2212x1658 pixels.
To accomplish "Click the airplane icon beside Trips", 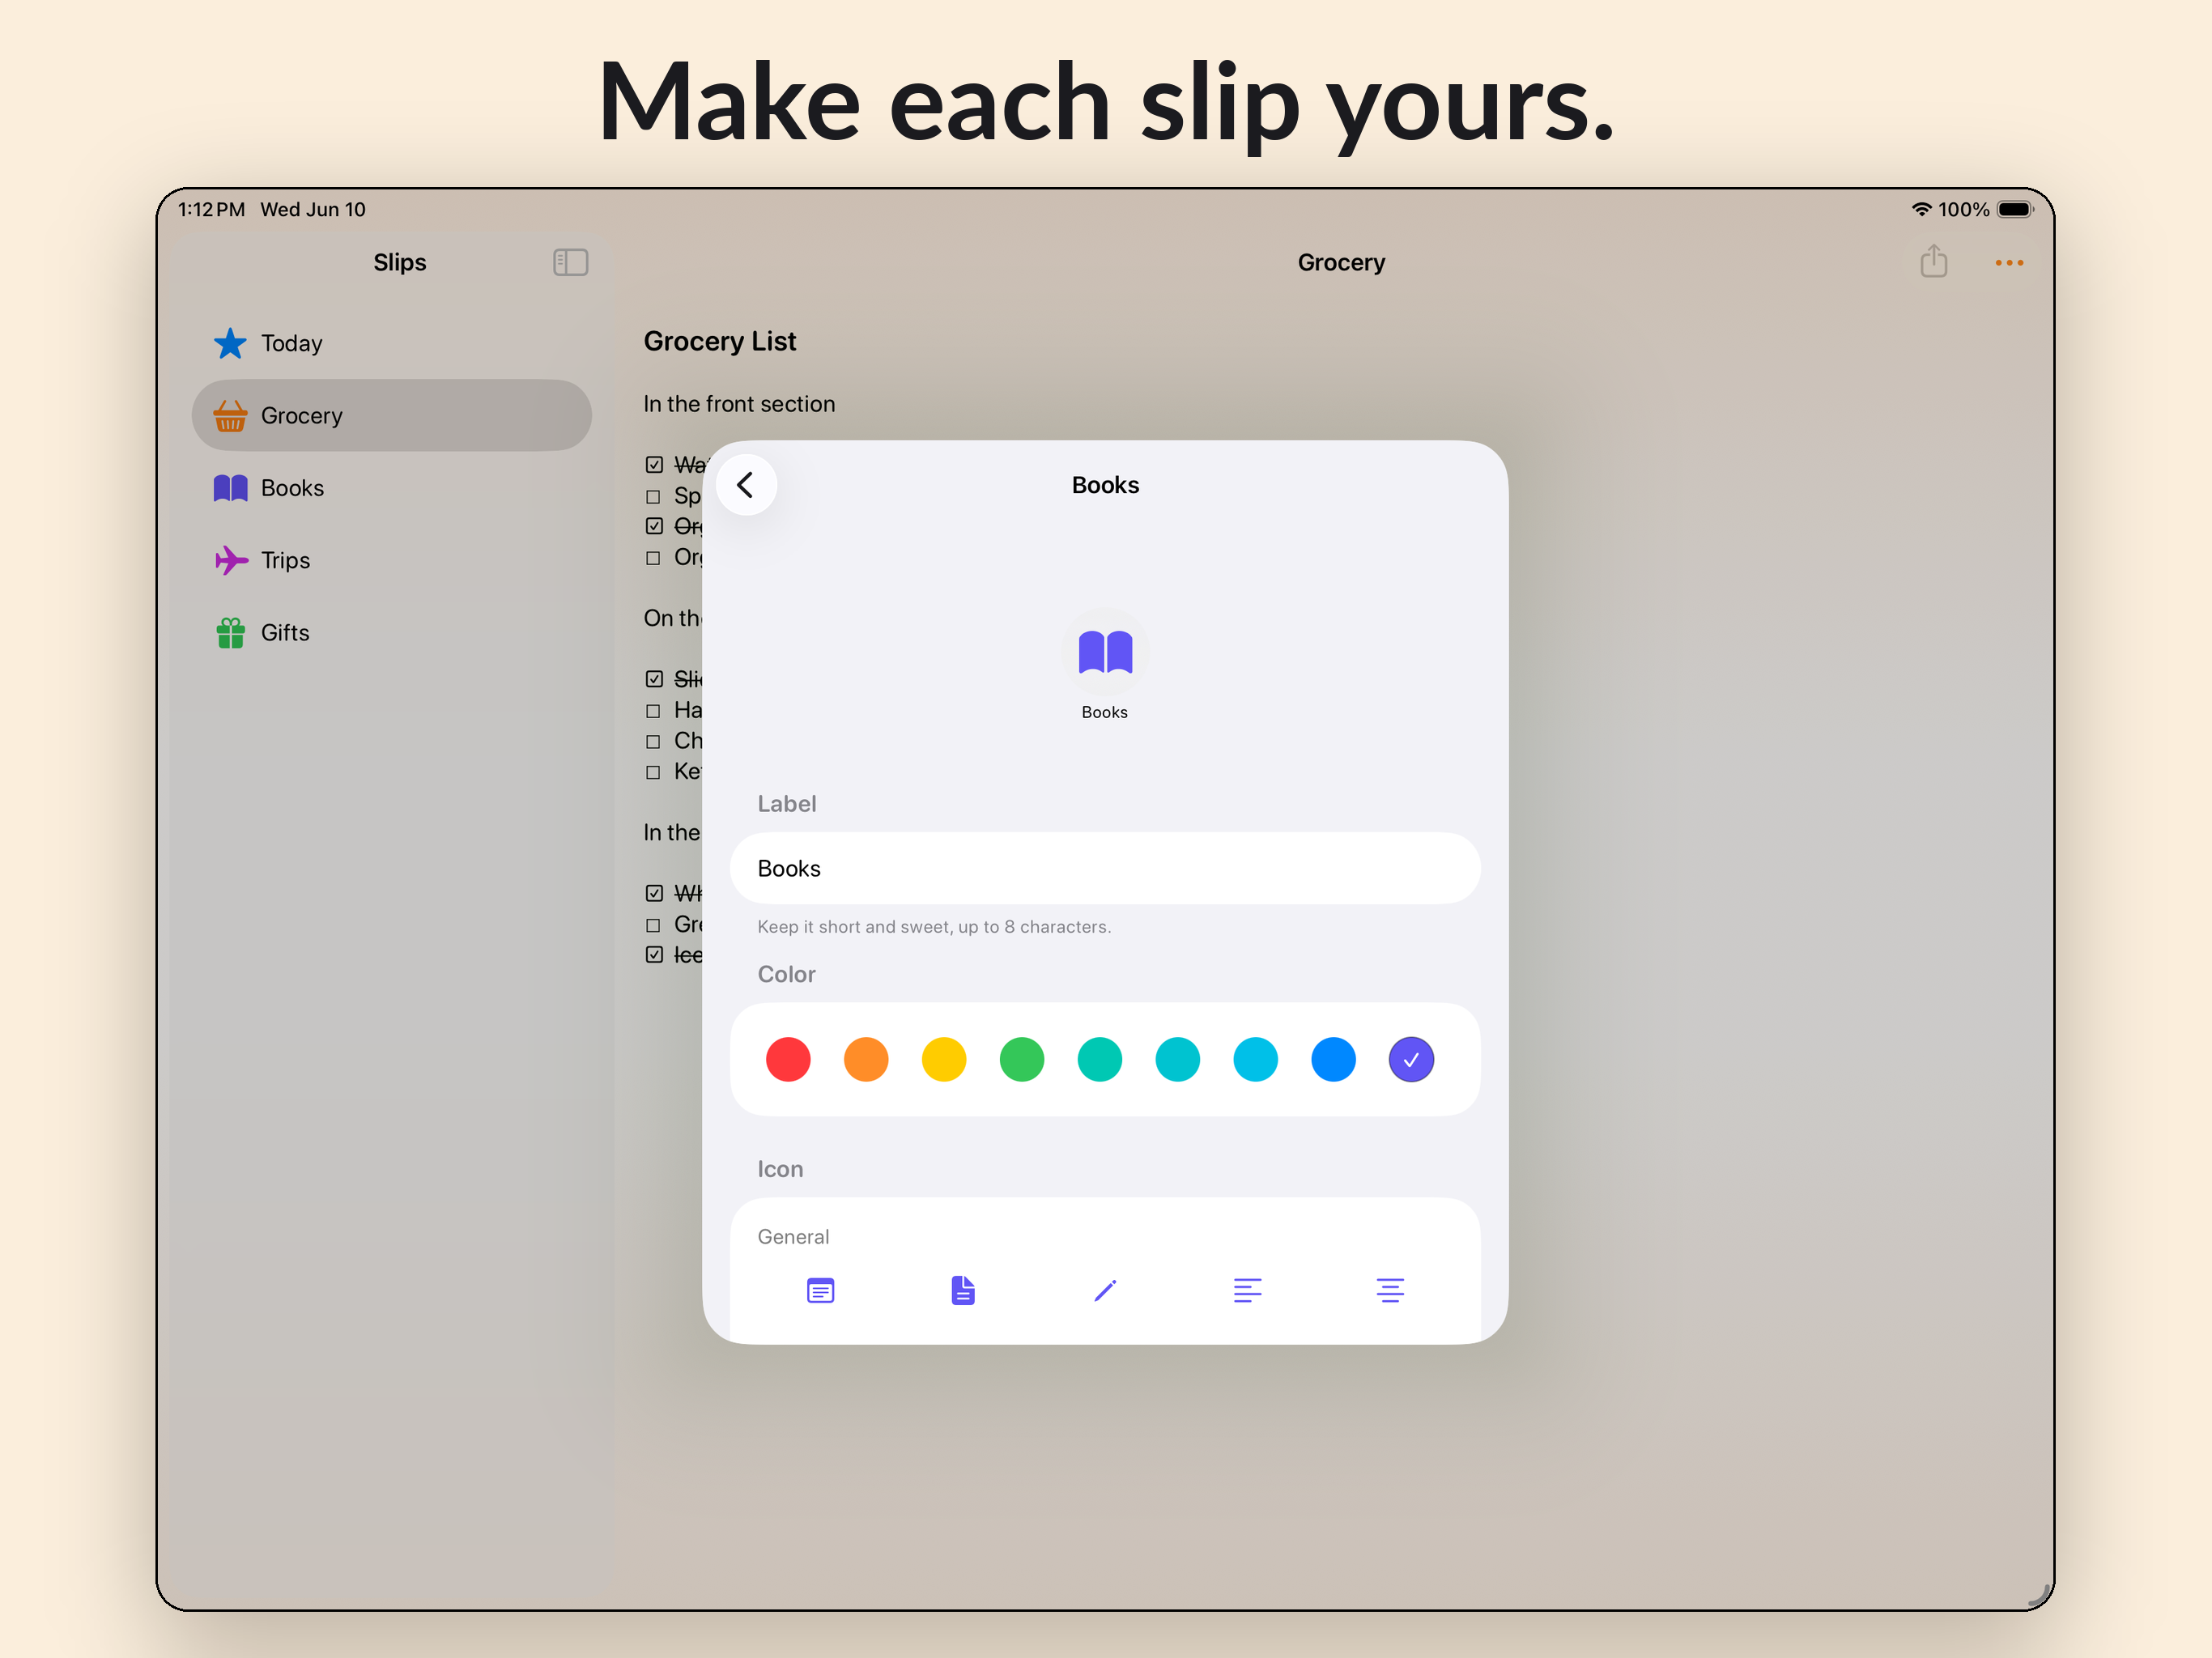I will pos(231,560).
